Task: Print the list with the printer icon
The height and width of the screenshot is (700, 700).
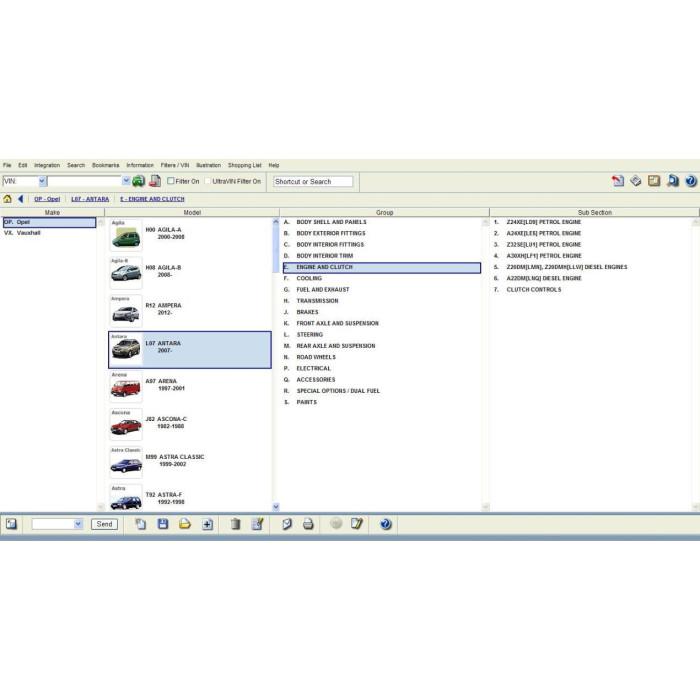Action: pos(308,524)
